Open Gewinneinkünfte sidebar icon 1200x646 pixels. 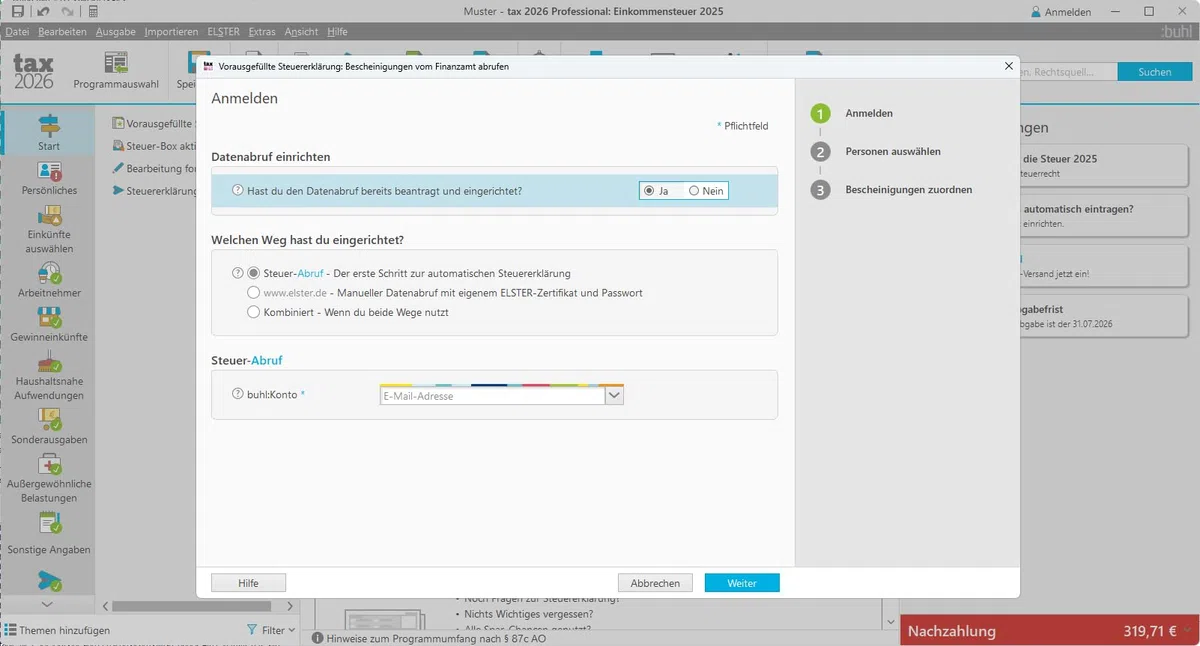pyautogui.click(x=49, y=318)
